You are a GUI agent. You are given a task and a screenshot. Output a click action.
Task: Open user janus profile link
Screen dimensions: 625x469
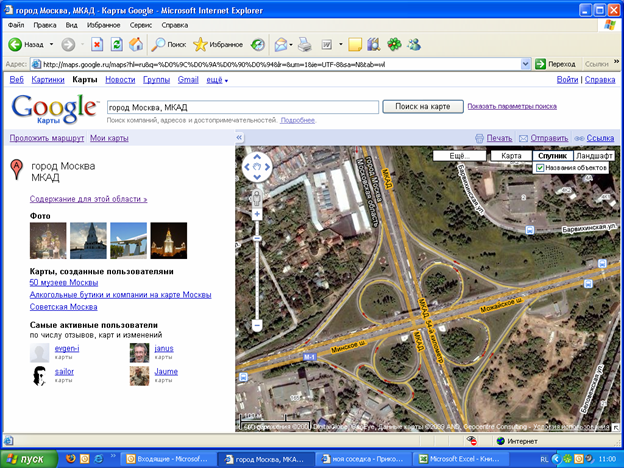pyautogui.click(x=164, y=348)
